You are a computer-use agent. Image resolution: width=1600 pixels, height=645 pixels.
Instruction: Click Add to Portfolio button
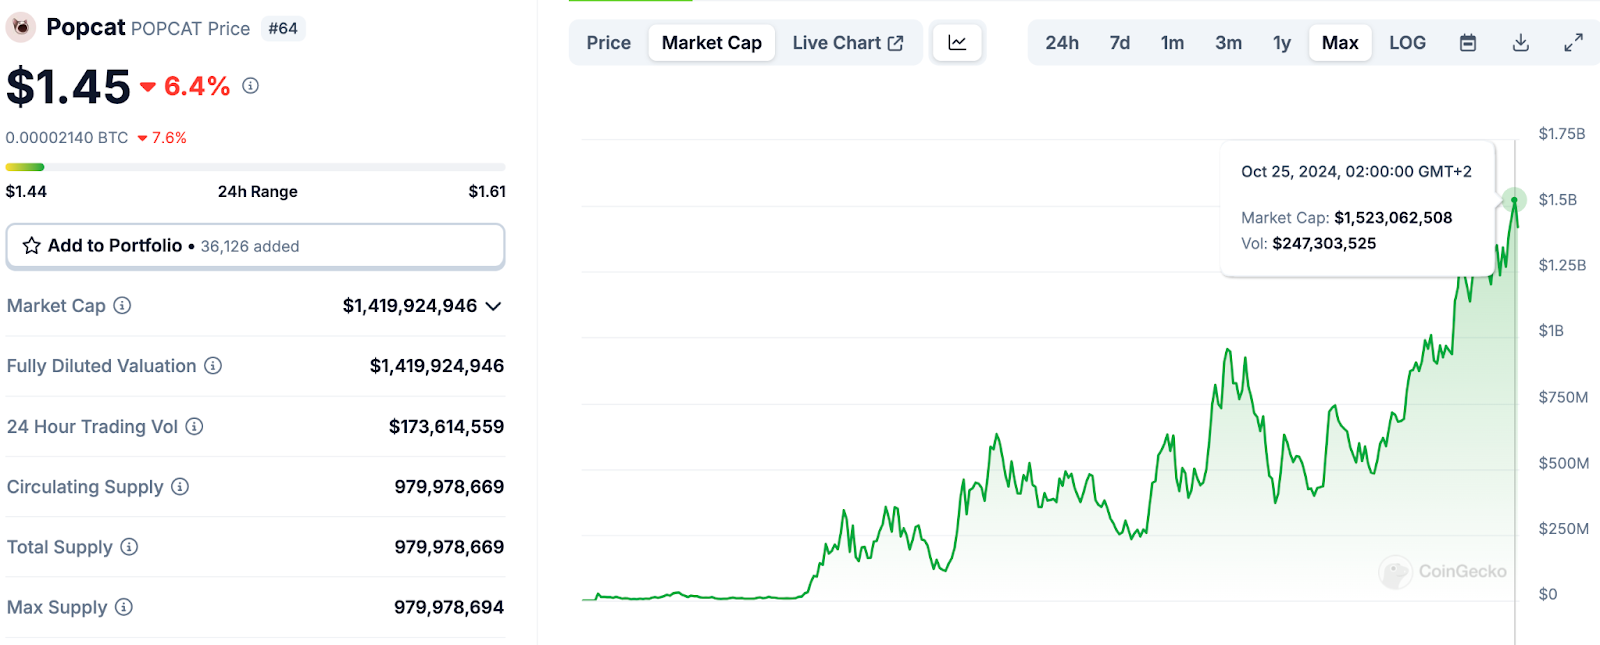tap(255, 246)
